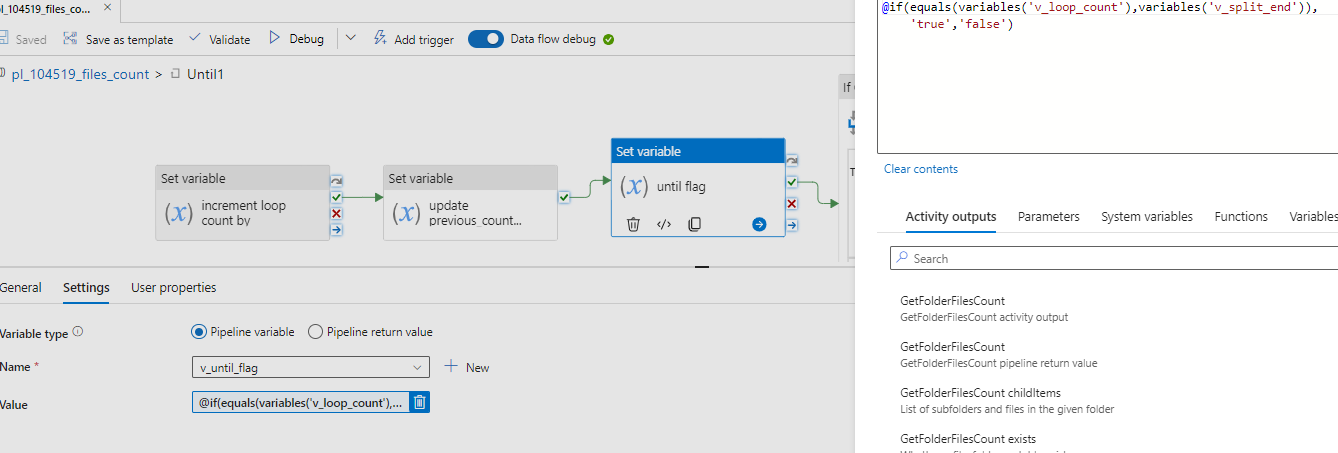Screen dimensions: 1338x453
Task: Toggle the Data flow debug switch
Action: click(485, 39)
